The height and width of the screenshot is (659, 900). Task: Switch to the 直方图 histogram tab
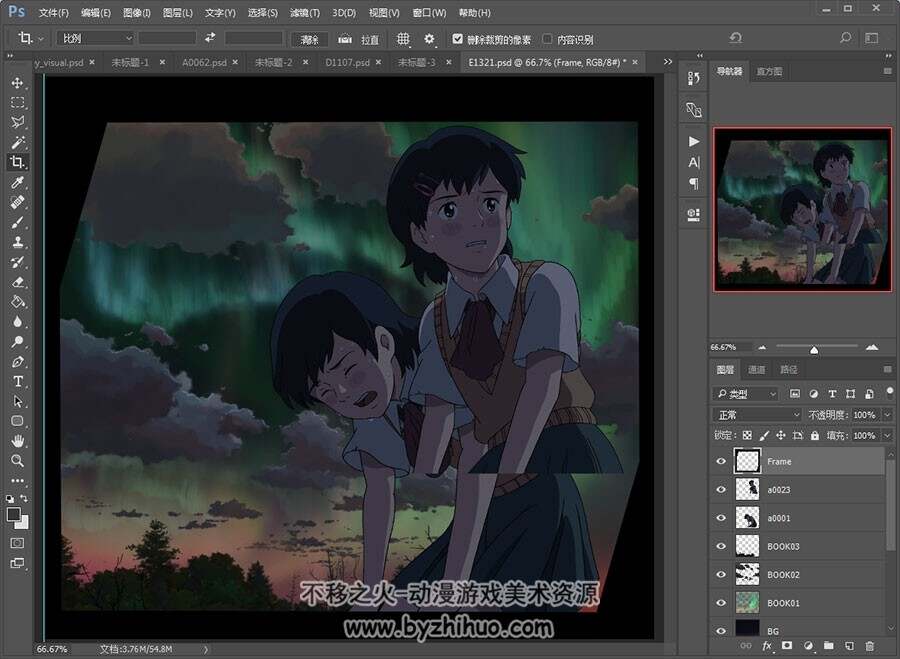pos(769,71)
